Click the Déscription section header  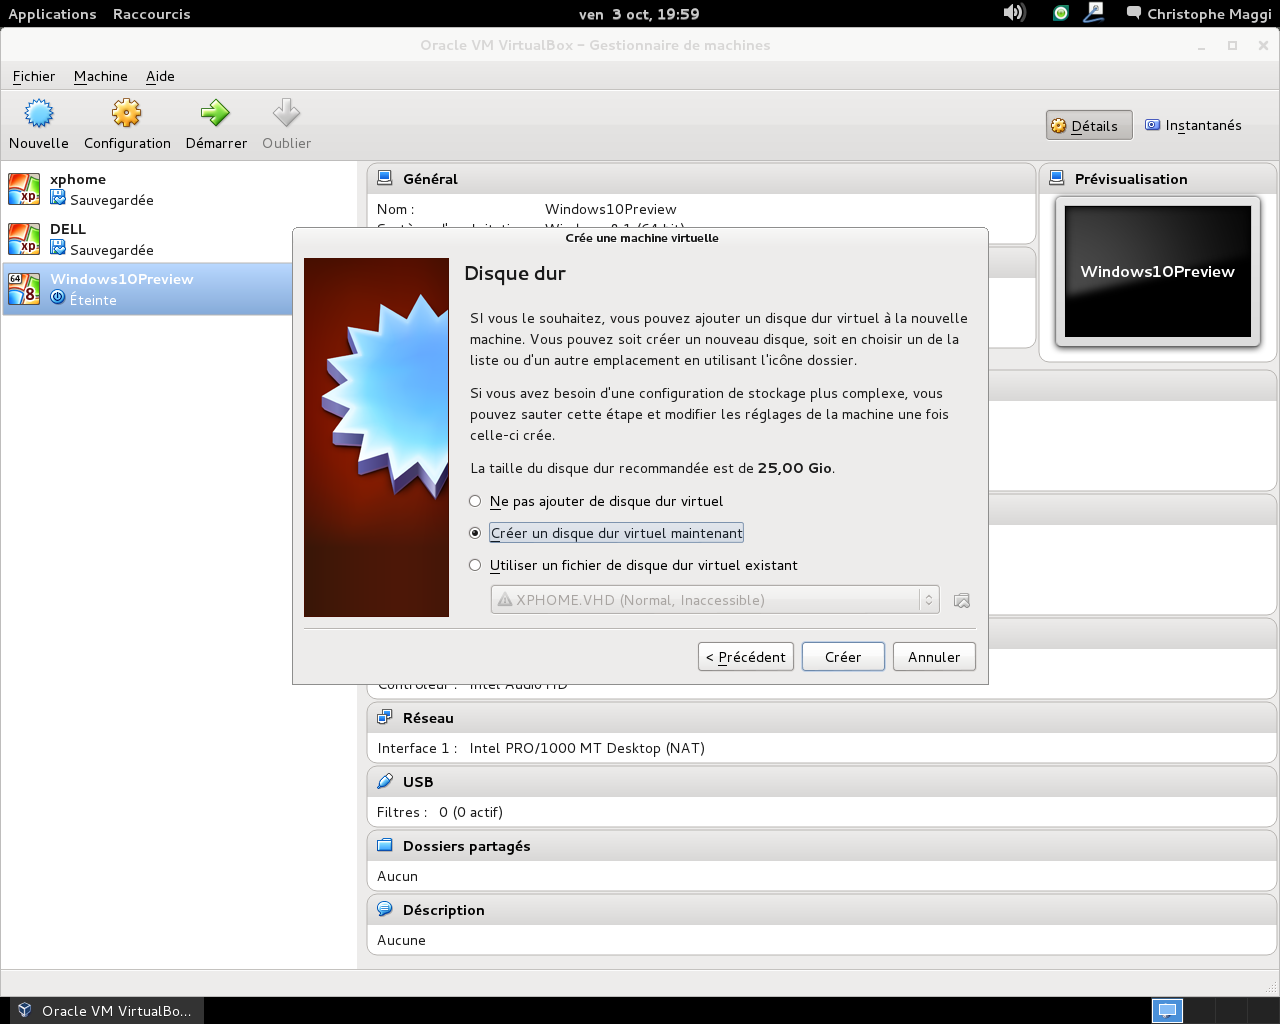(x=821, y=910)
